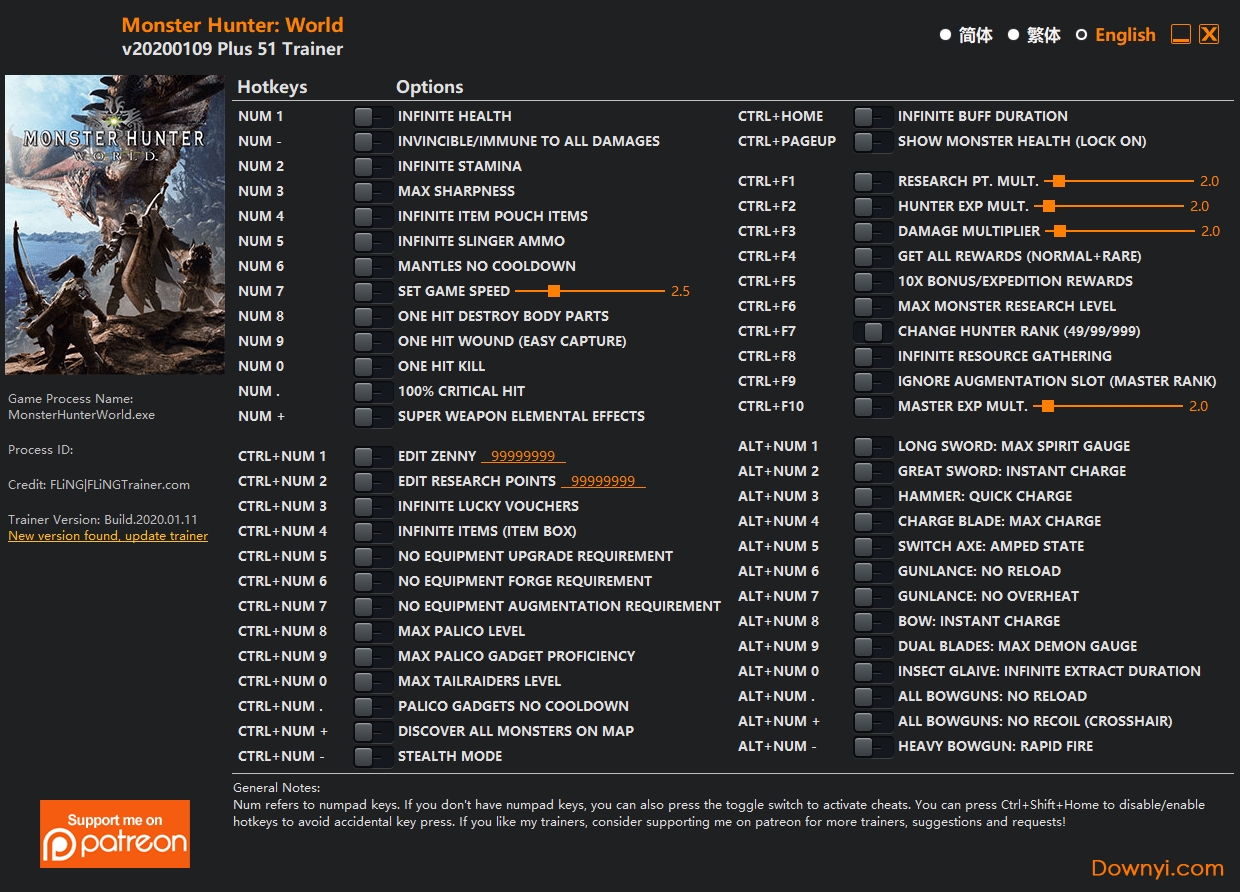Open the 'New version found, update trainer' link
The width and height of the screenshot is (1240, 892).
108,536
